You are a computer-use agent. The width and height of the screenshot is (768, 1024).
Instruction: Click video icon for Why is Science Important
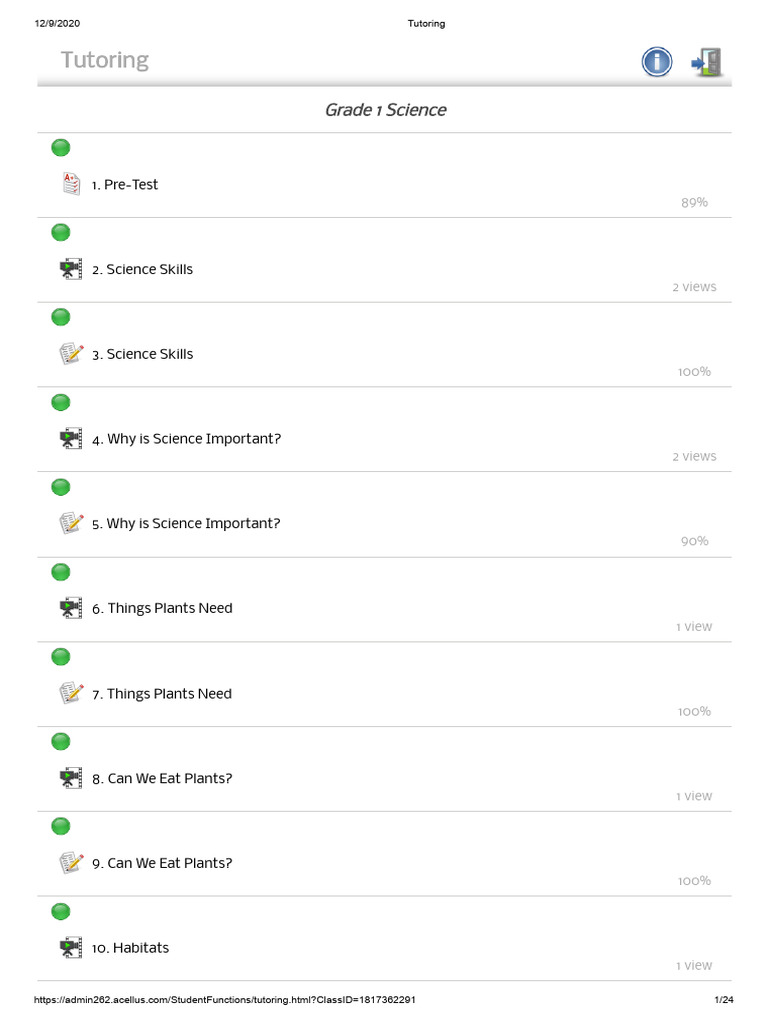70,438
